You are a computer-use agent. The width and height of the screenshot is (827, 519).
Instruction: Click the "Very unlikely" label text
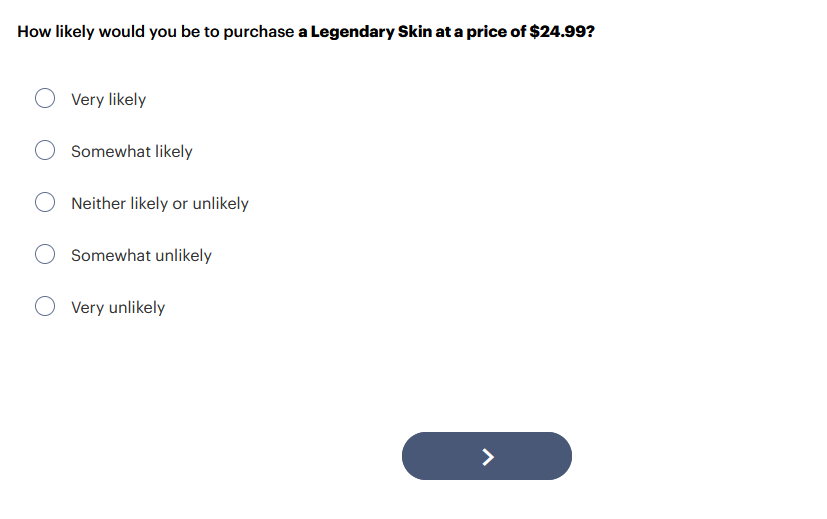point(117,307)
